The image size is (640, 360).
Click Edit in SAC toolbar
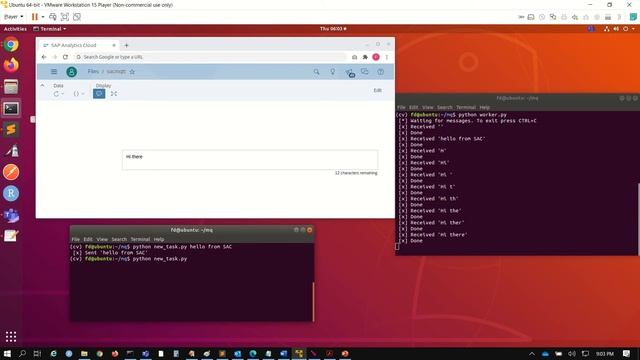tap(378, 90)
